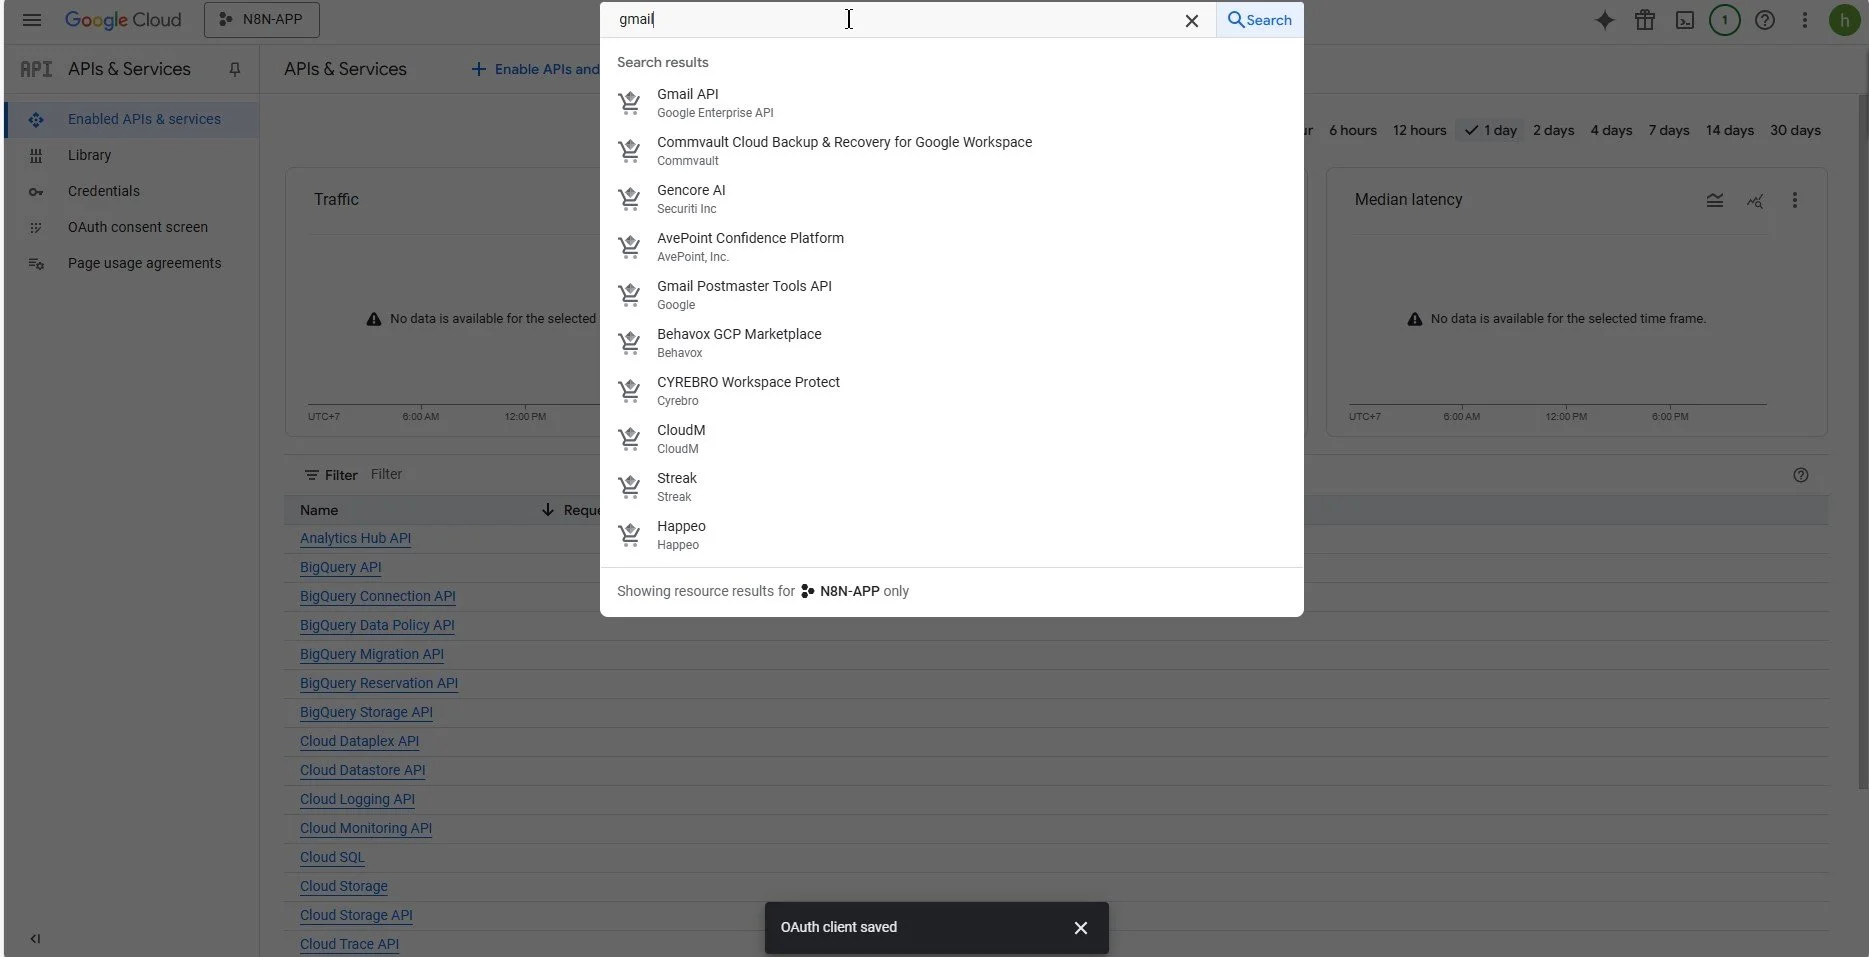The height and width of the screenshot is (957, 1869).
Task: Activate Cloud Shell terminal icon
Action: (x=1685, y=20)
